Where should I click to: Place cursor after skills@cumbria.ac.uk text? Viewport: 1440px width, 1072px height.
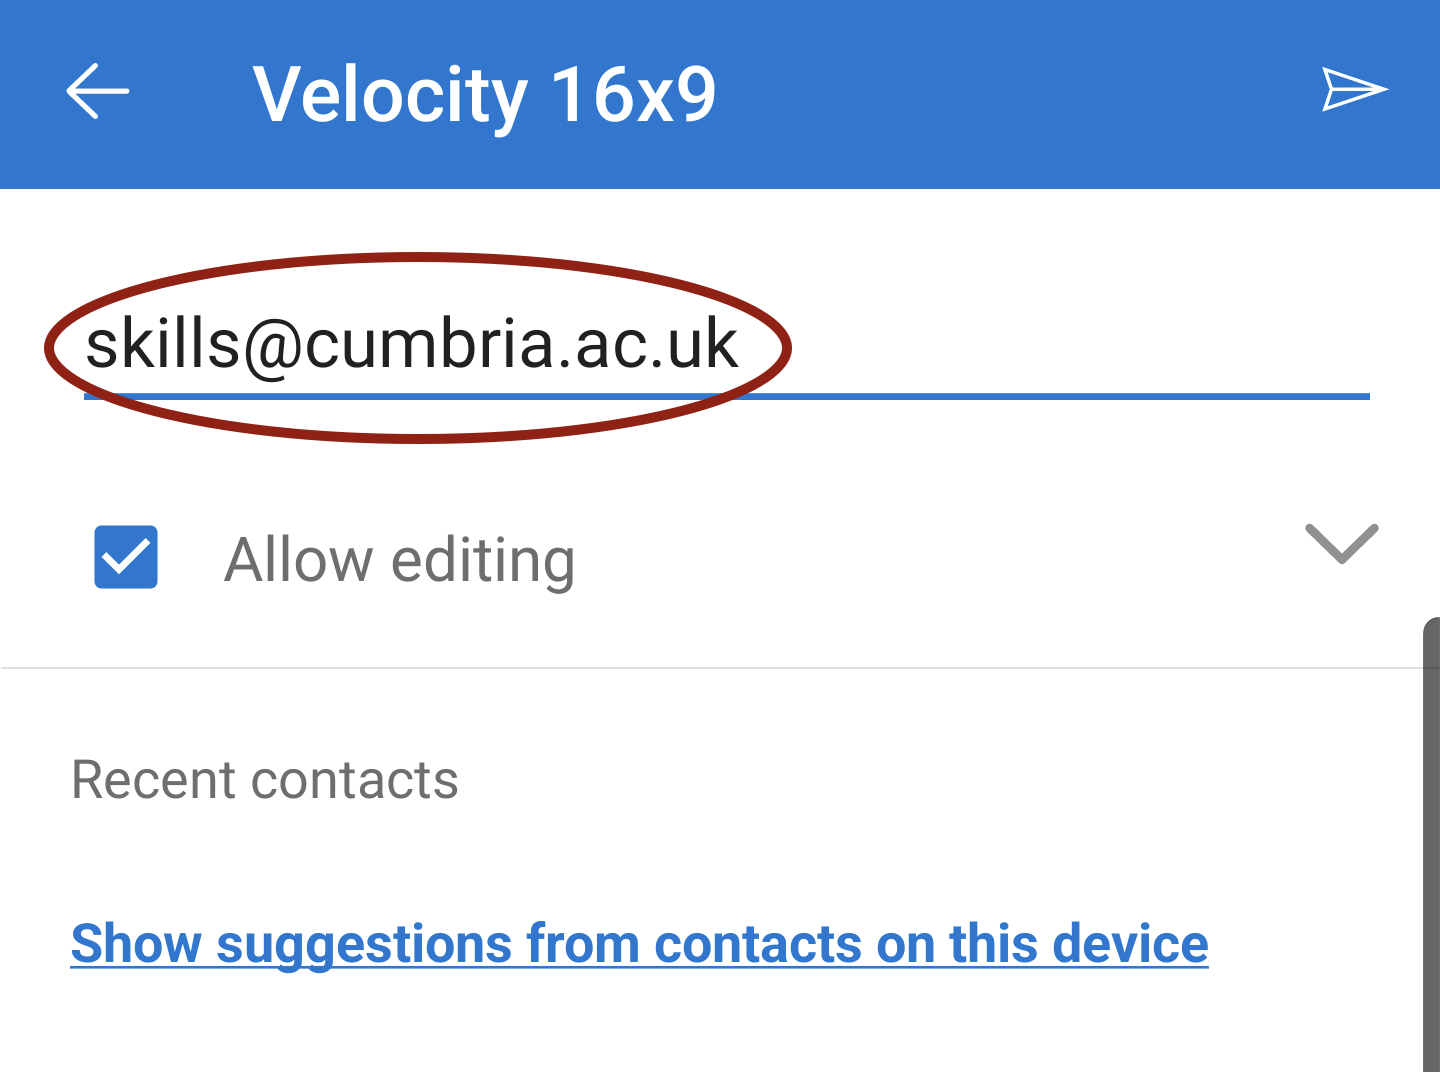click(741, 344)
